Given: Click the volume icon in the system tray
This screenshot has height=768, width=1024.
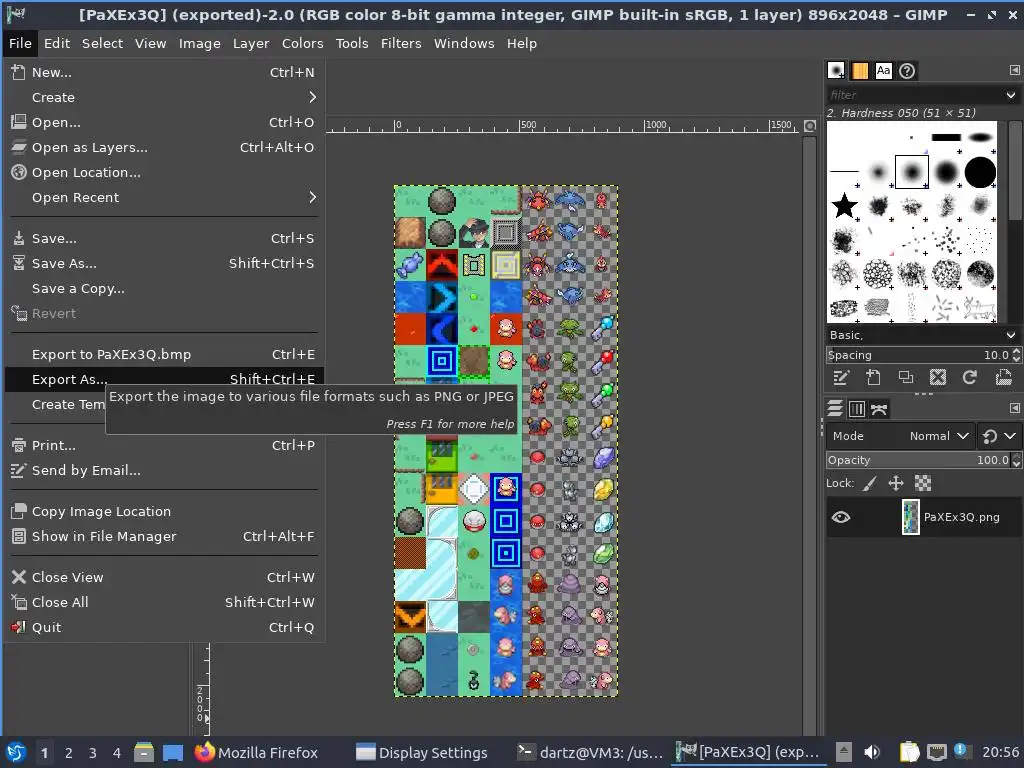Looking at the screenshot, I should 872,752.
